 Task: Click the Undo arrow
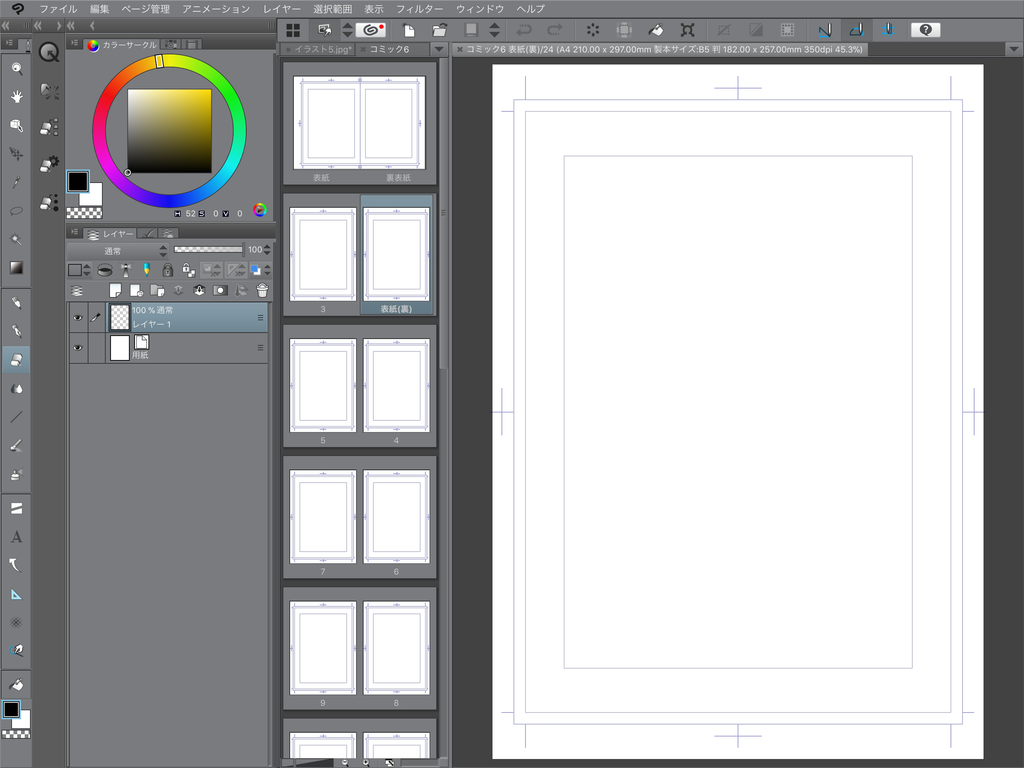[524, 30]
